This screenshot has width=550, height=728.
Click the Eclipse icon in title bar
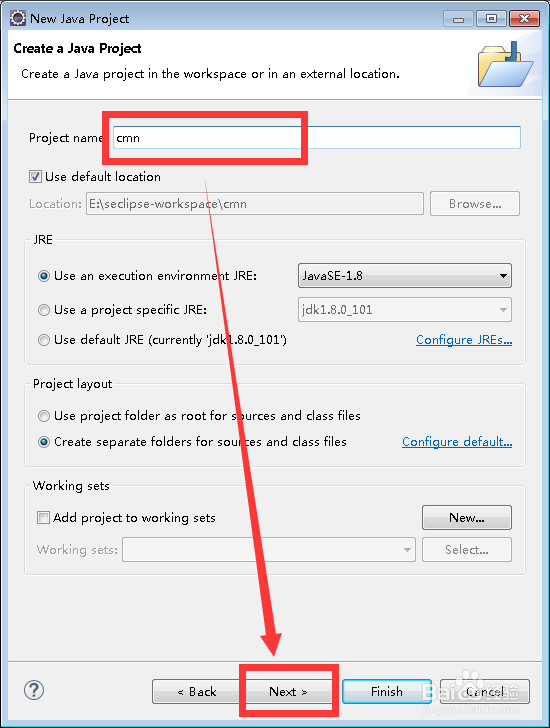click(x=18, y=19)
